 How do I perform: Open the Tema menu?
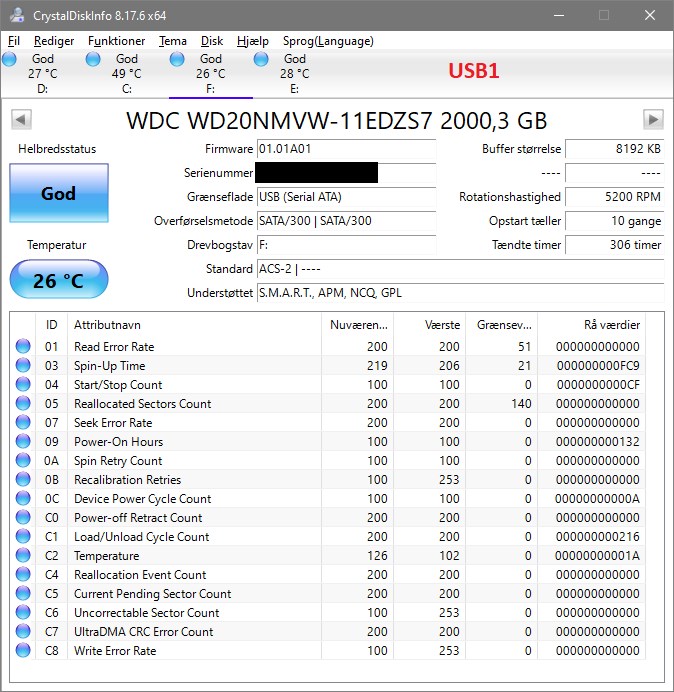tap(173, 41)
